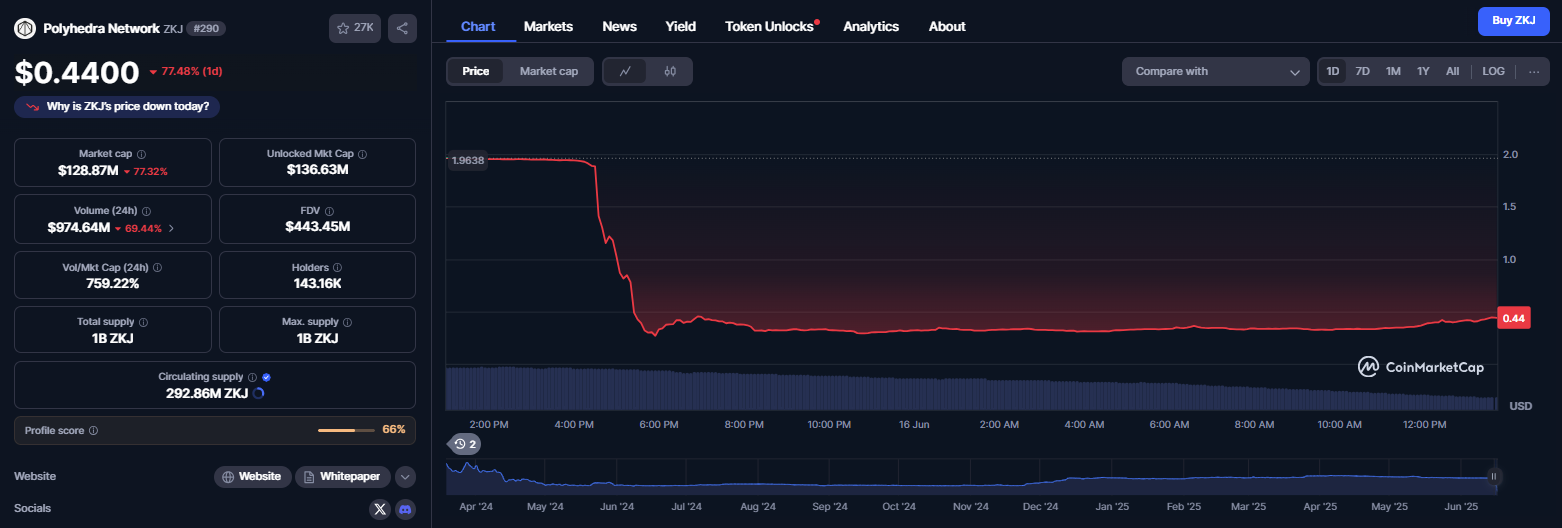Click the Buy ZKJ button
This screenshot has width=1562, height=528.
click(1513, 20)
